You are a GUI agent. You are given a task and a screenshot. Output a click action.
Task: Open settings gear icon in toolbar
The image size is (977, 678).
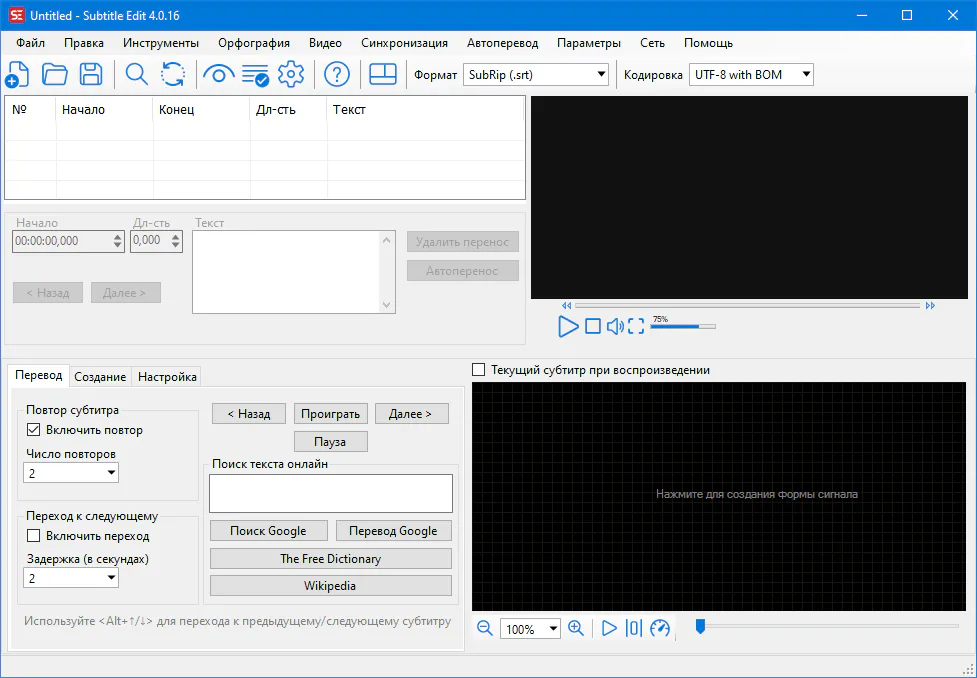[291, 74]
